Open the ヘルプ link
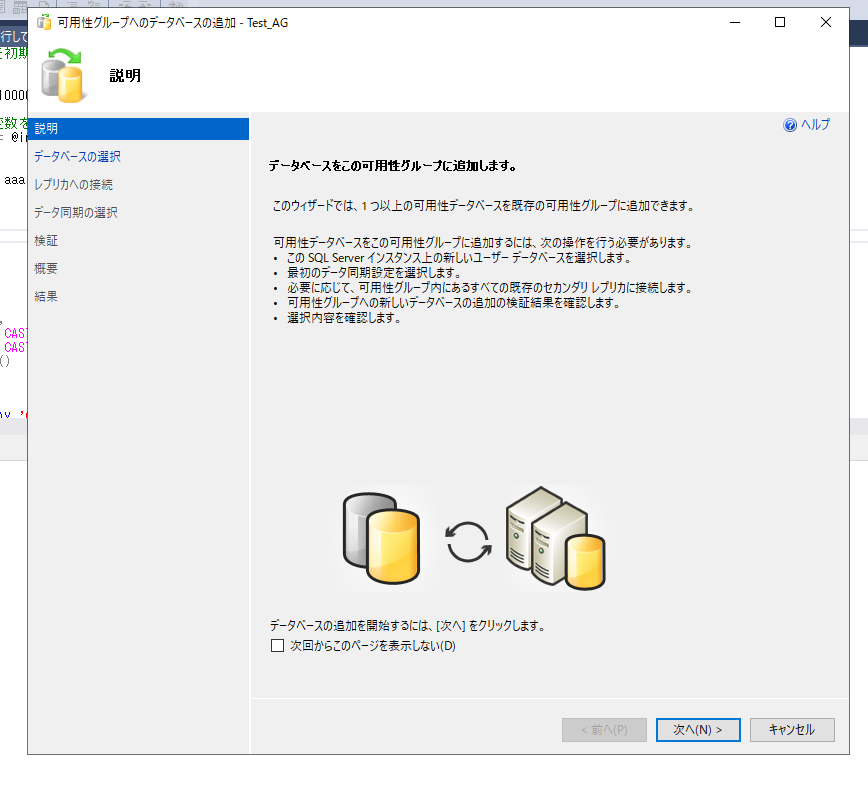 pos(815,125)
